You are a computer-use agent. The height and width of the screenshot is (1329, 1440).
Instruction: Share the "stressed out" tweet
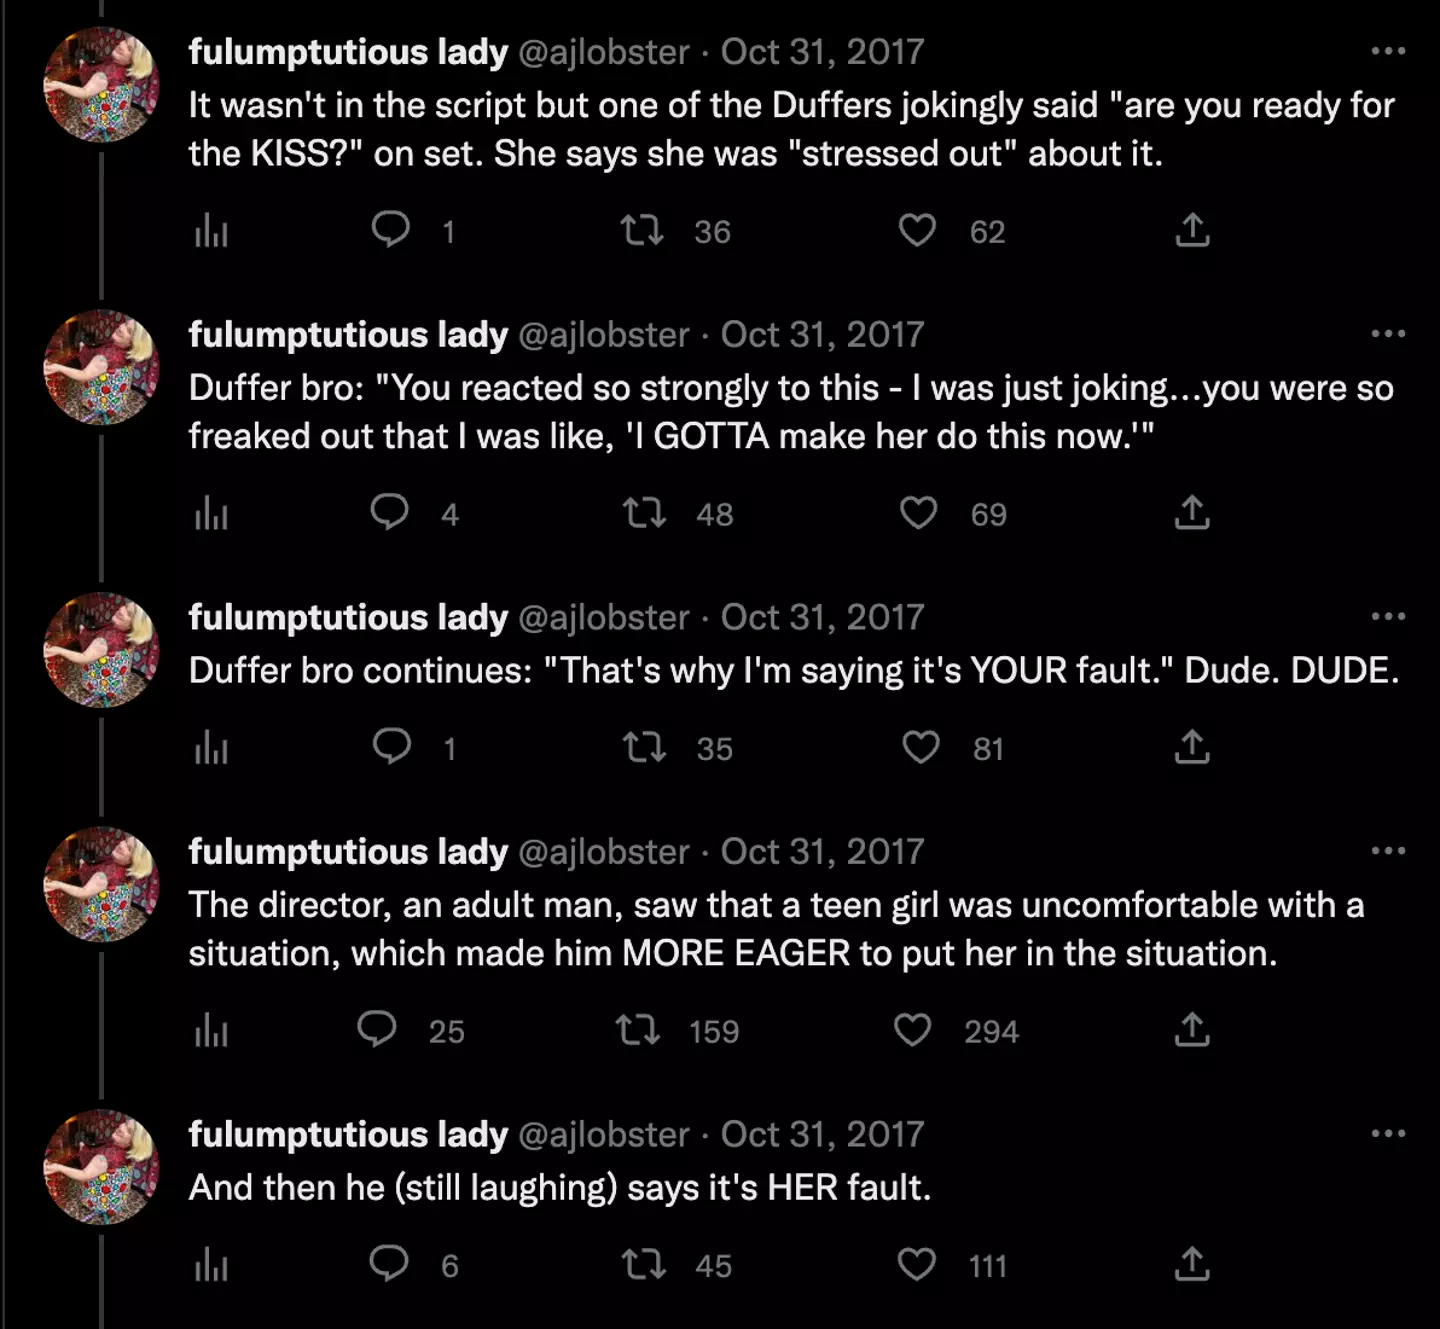tap(1192, 231)
